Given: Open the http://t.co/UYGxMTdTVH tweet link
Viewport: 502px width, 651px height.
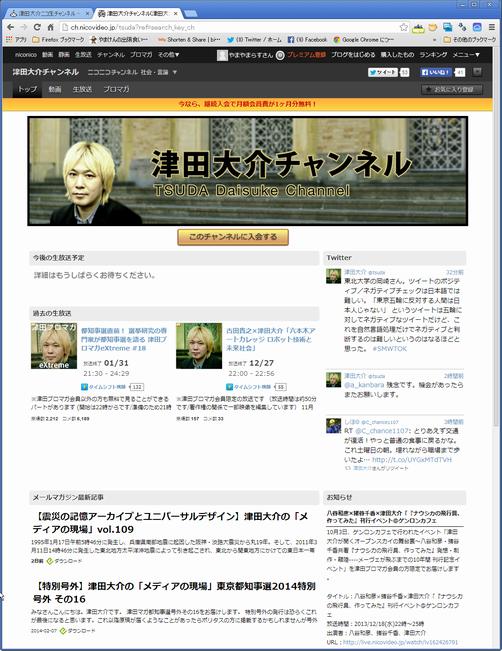Looking at the screenshot, I should (411, 460).
